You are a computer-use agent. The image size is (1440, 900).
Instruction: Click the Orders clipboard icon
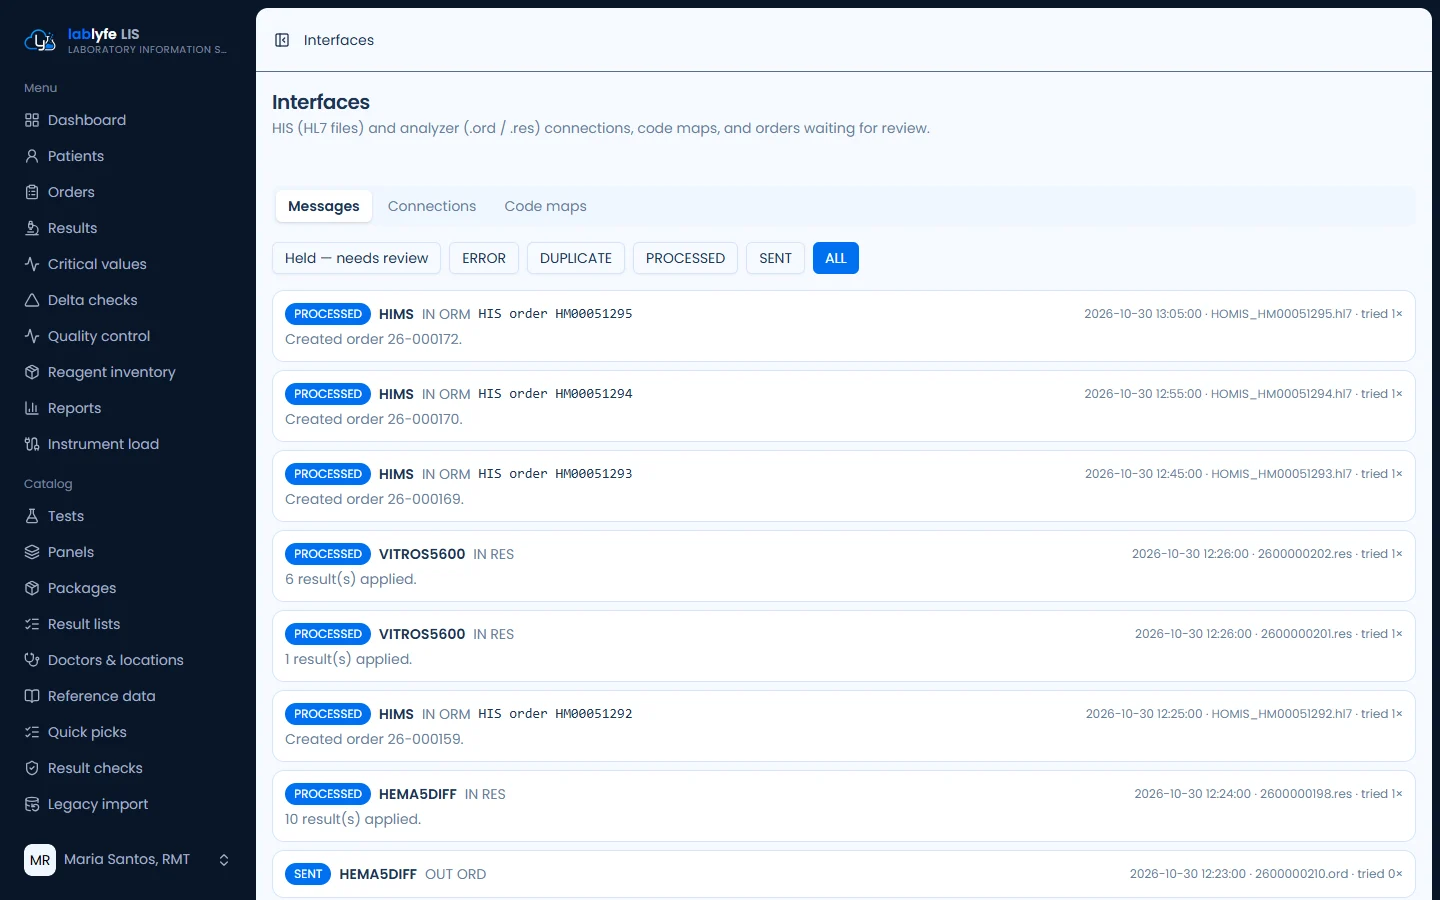pos(32,192)
